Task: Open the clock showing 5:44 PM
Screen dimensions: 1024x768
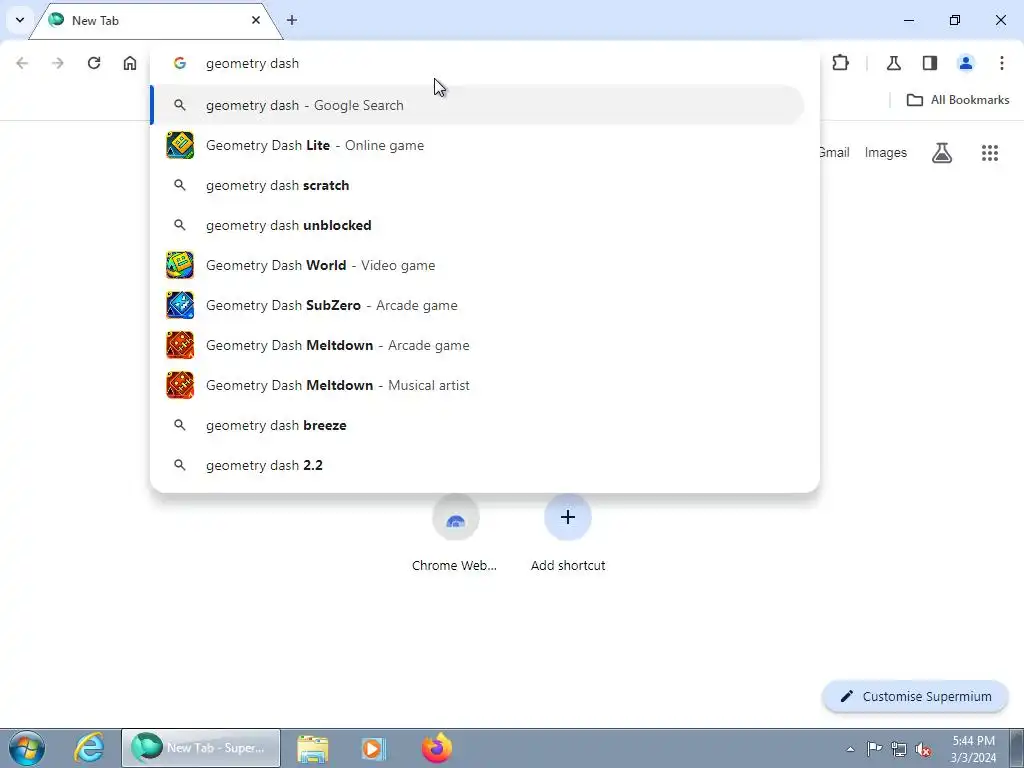Action: pos(974,749)
